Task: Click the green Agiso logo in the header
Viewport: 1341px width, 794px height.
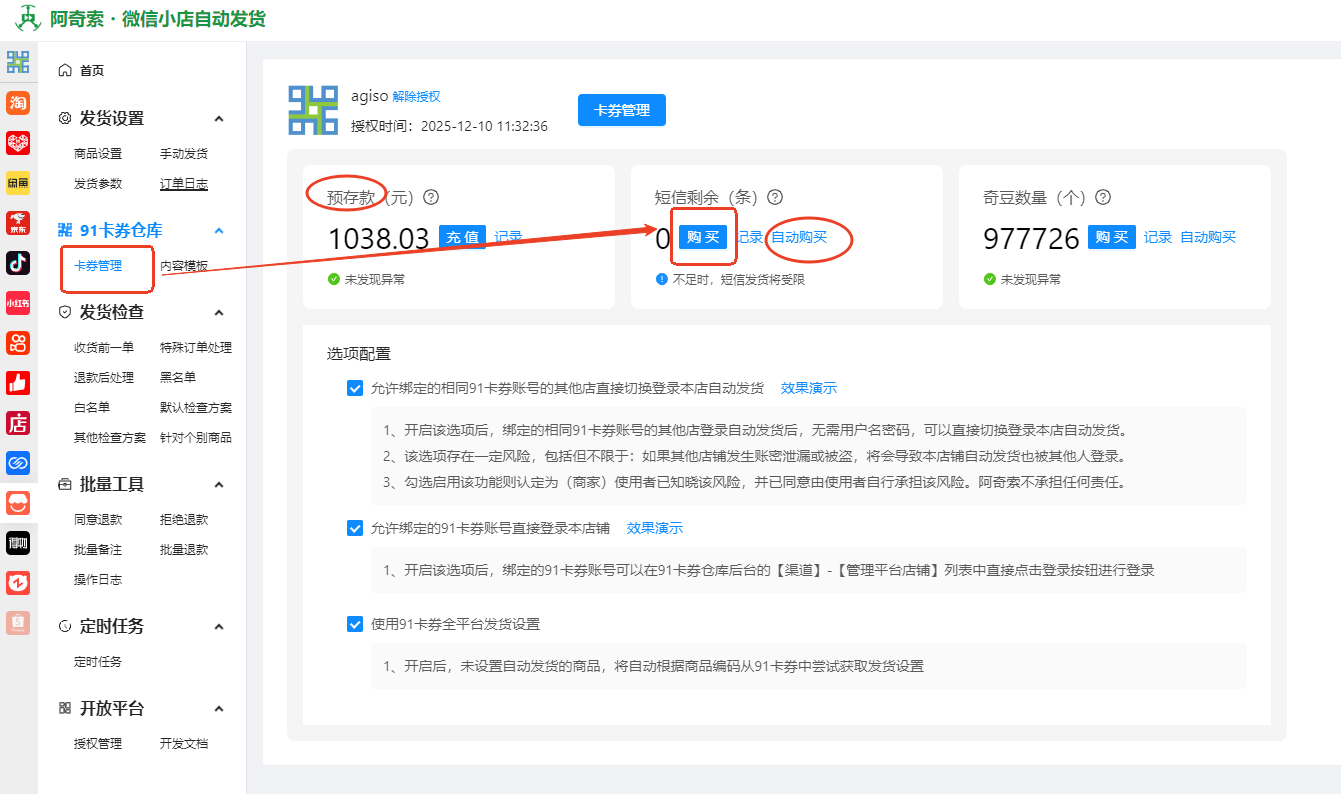Action: tap(28, 19)
